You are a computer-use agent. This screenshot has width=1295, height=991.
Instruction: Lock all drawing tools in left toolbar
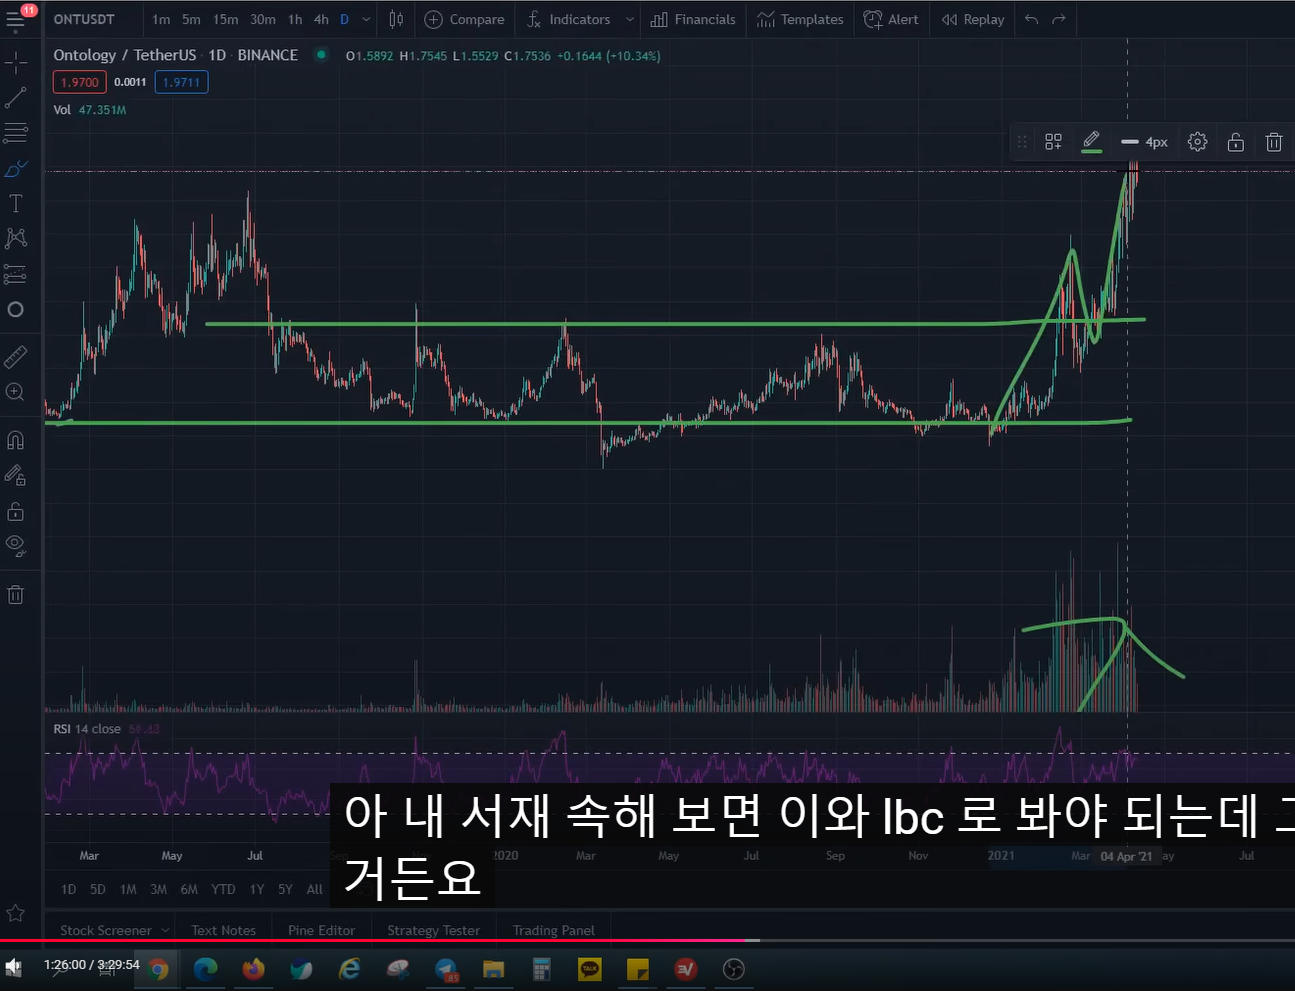[16, 512]
